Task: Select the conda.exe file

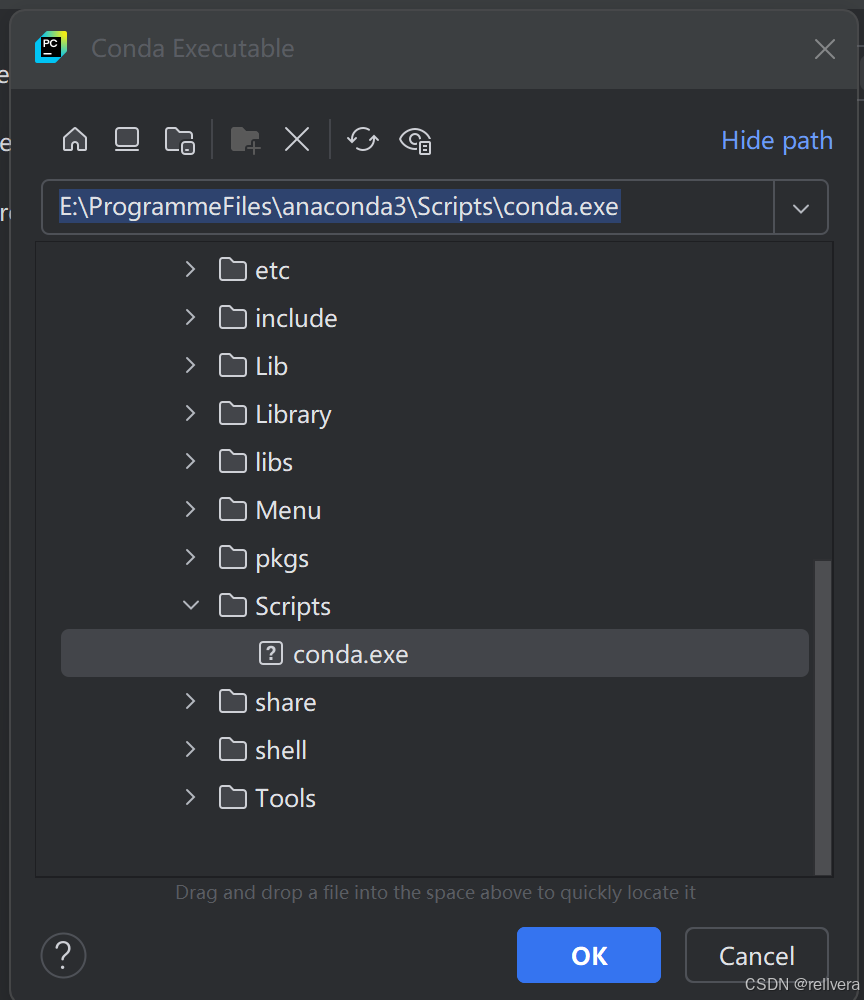Action: click(x=435, y=654)
